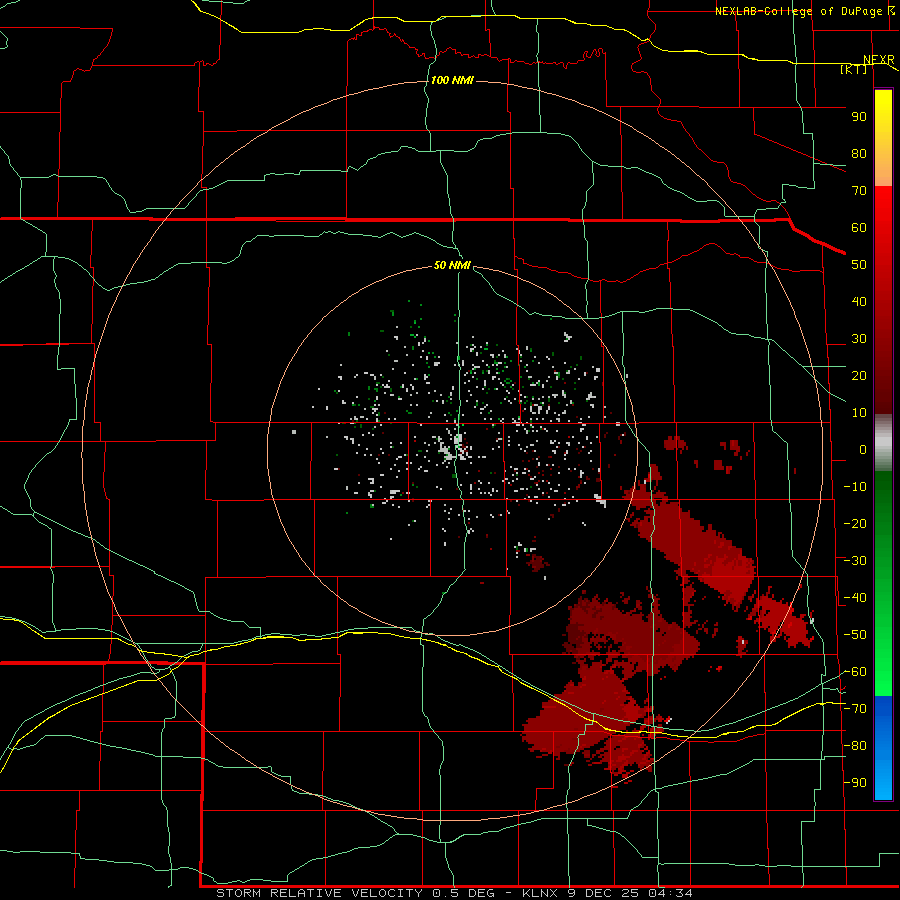Click the positive 50 scale label

pyautogui.click(x=859, y=265)
